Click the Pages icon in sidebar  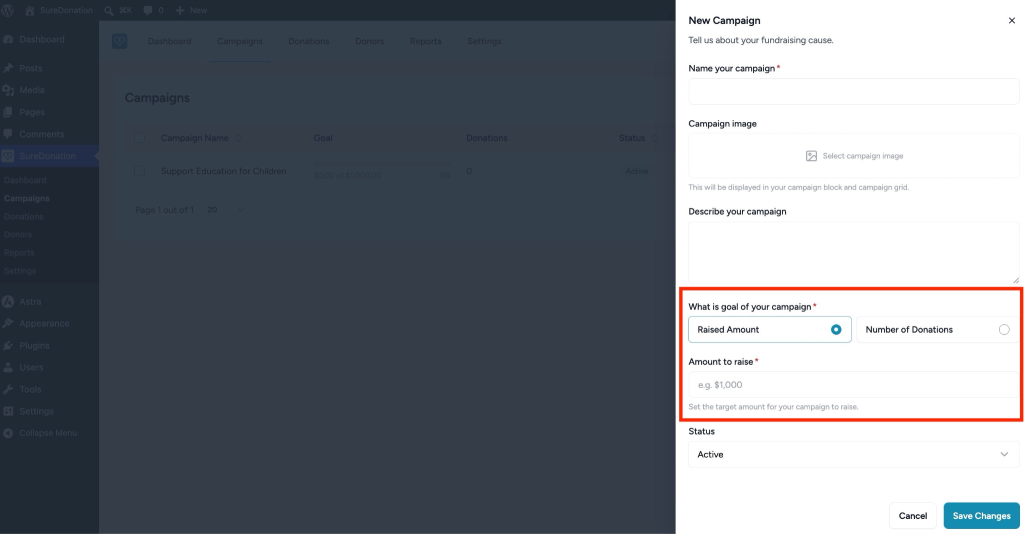[x=8, y=112]
